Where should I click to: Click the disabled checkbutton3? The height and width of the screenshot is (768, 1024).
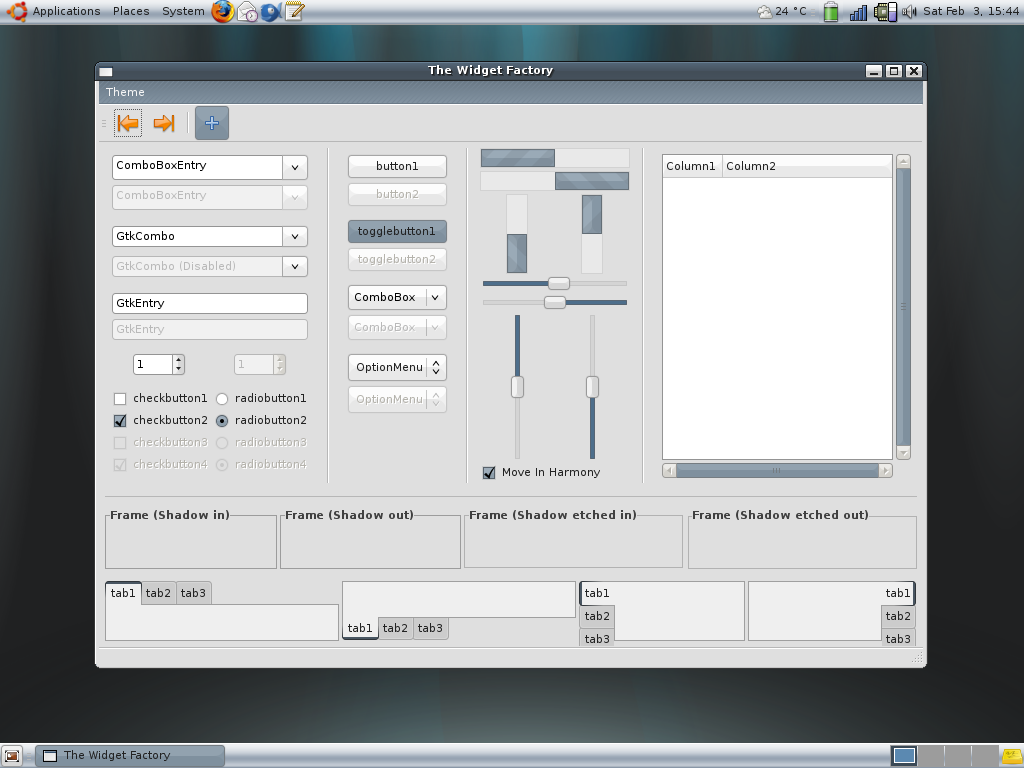tap(120, 443)
